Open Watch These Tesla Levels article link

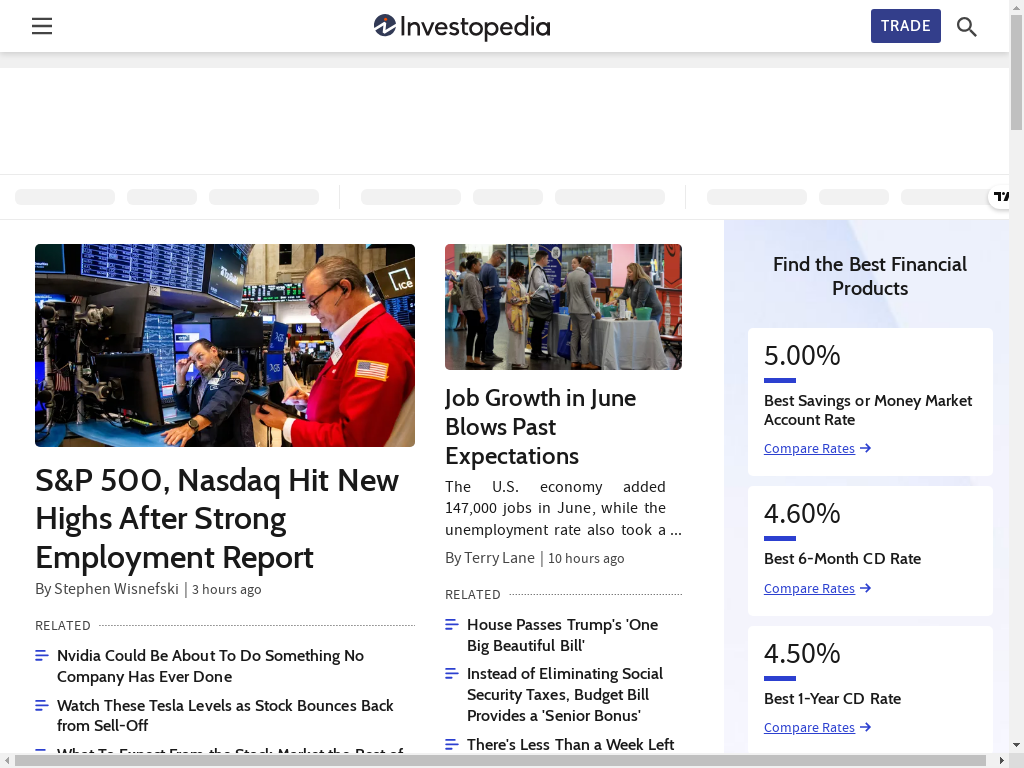(x=225, y=716)
